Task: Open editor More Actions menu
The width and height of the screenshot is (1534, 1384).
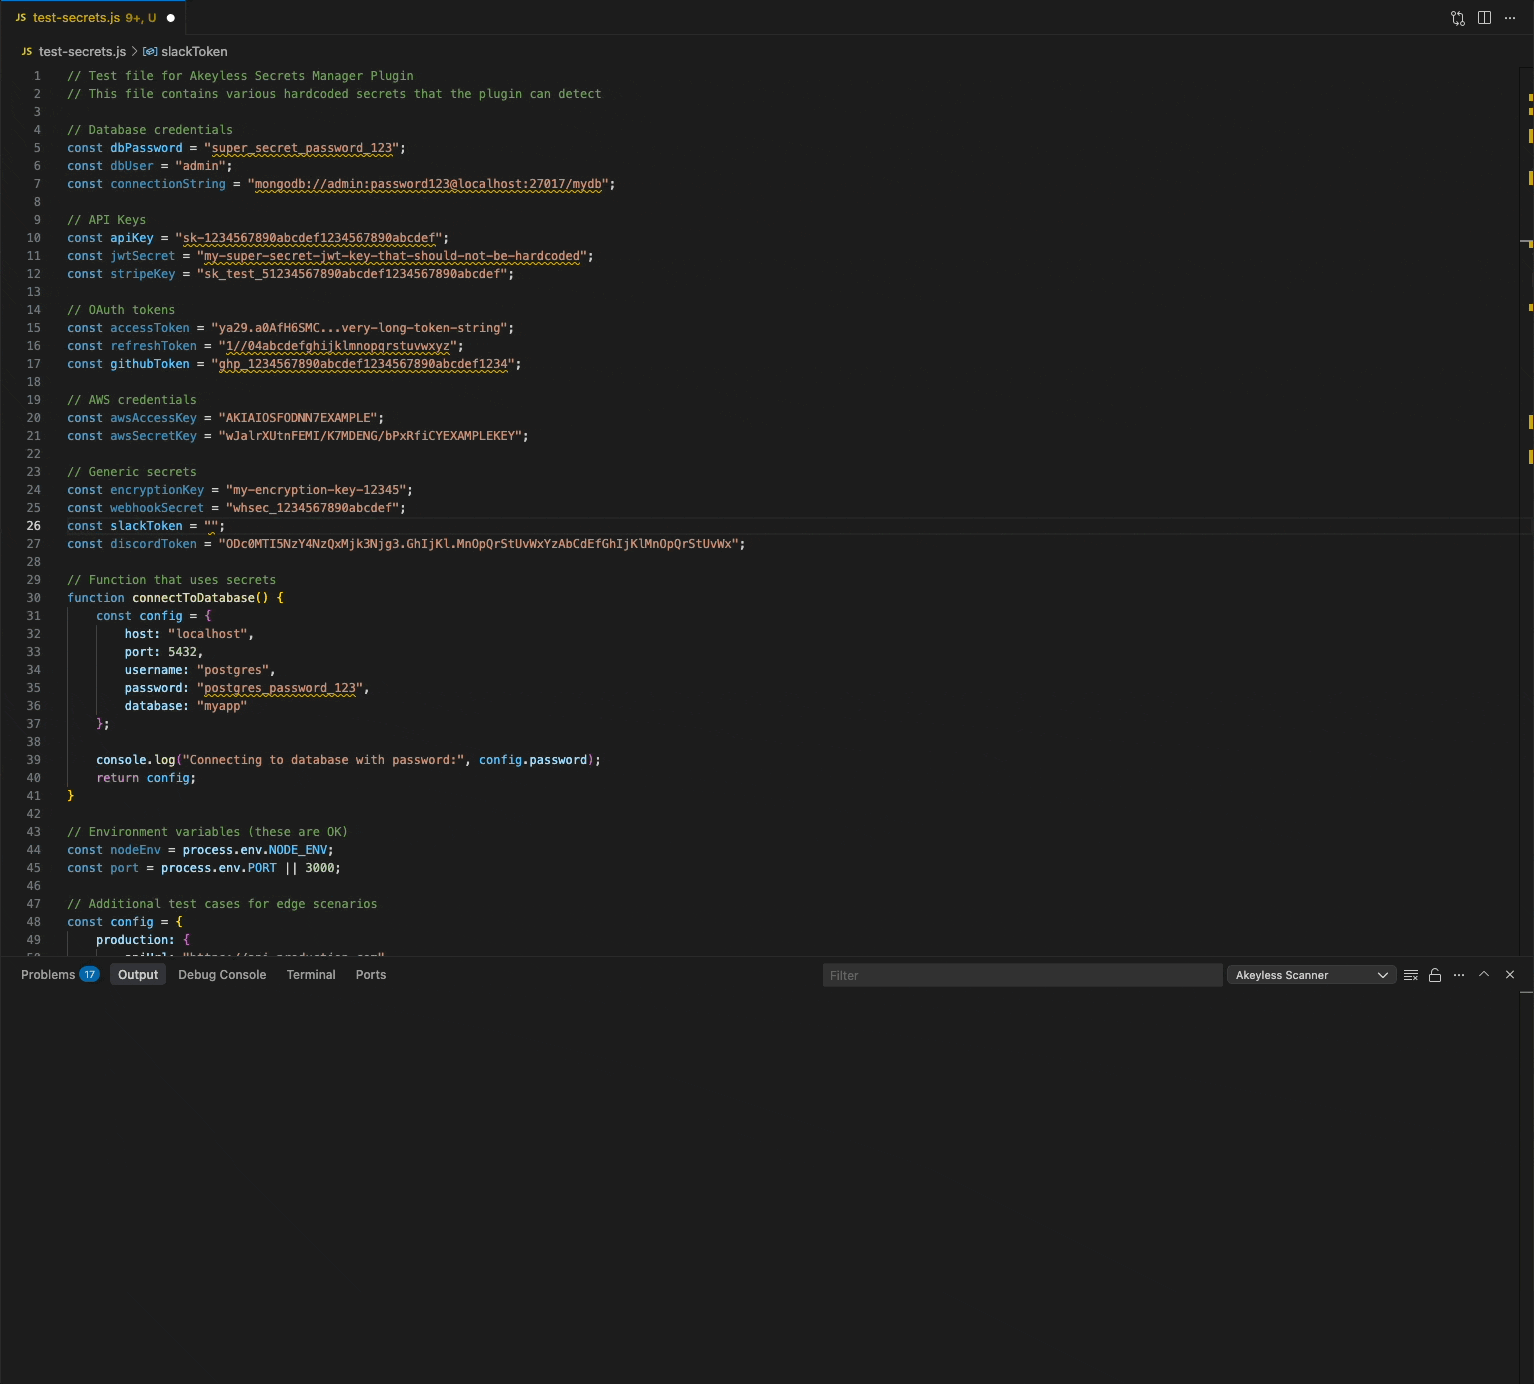Action: click(x=1509, y=17)
